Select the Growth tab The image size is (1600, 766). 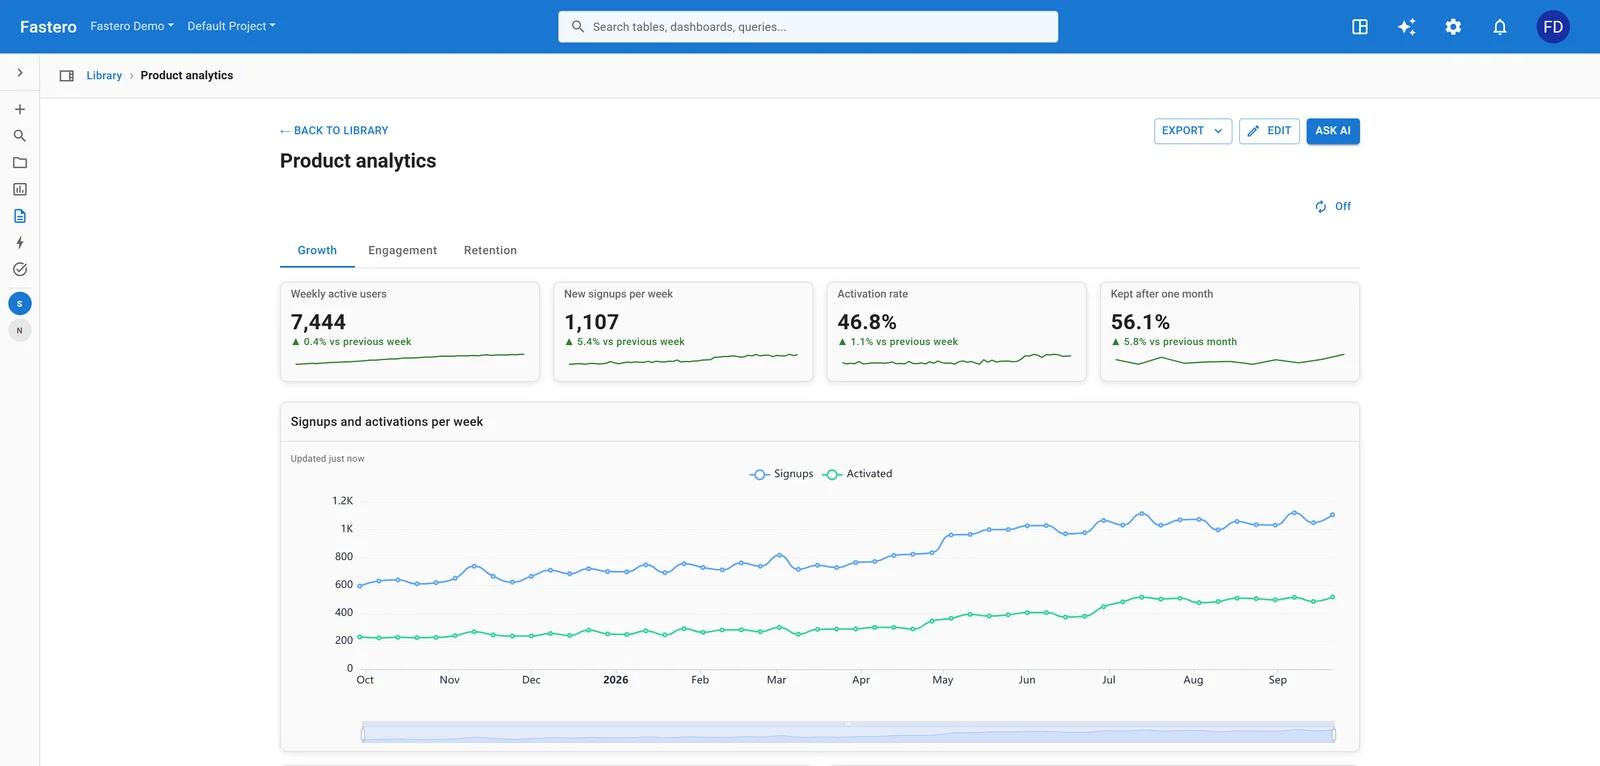coord(317,250)
